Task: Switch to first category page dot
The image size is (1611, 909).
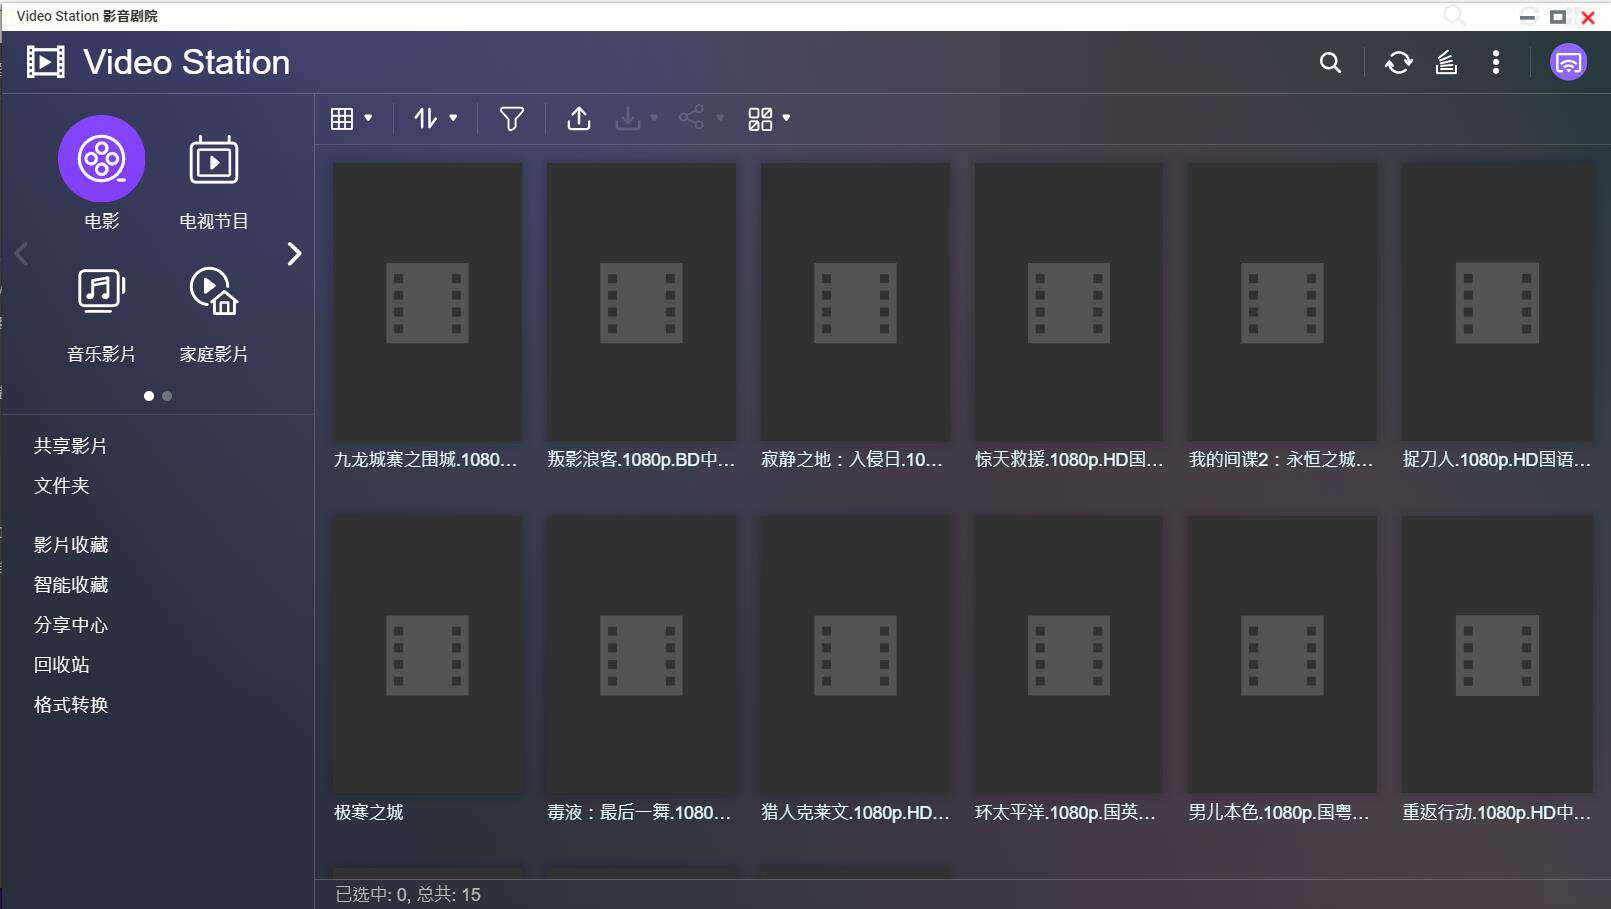Action: tap(149, 396)
